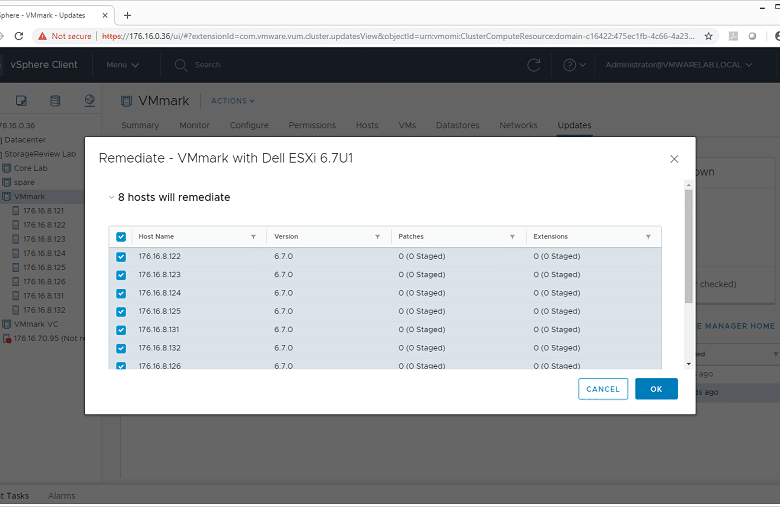The height and width of the screenshot is (507, 780).
Task: Toggle the select-all hosts header checkbox
Action: pyautogui.click(x=121, y=237)
